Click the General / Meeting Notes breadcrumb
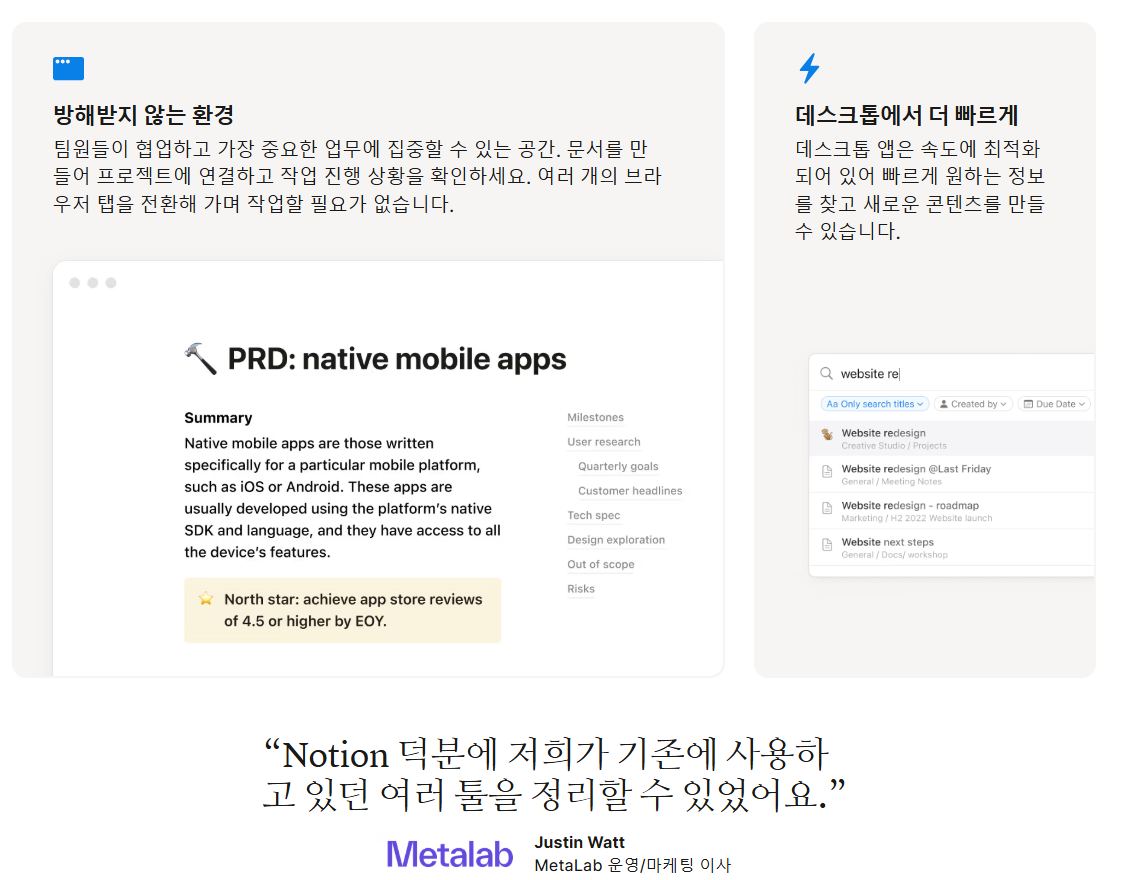The height and width of the screenshot is (880, 1128). [x=891, y=482]
